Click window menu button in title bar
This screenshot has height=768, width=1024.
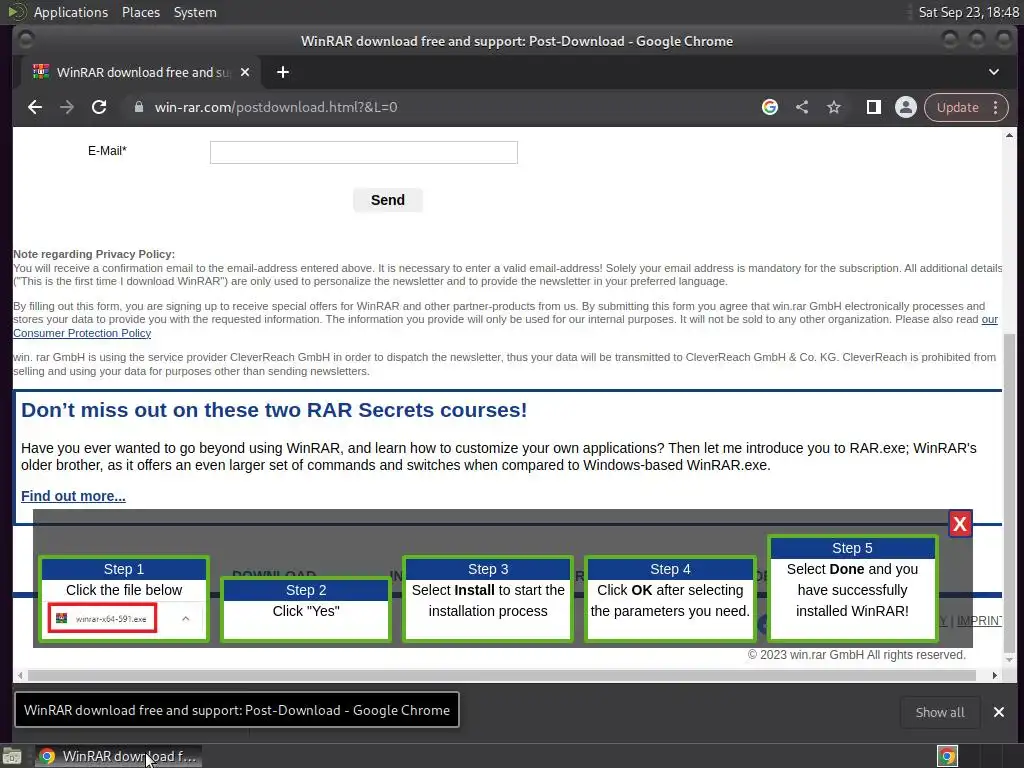26,40
